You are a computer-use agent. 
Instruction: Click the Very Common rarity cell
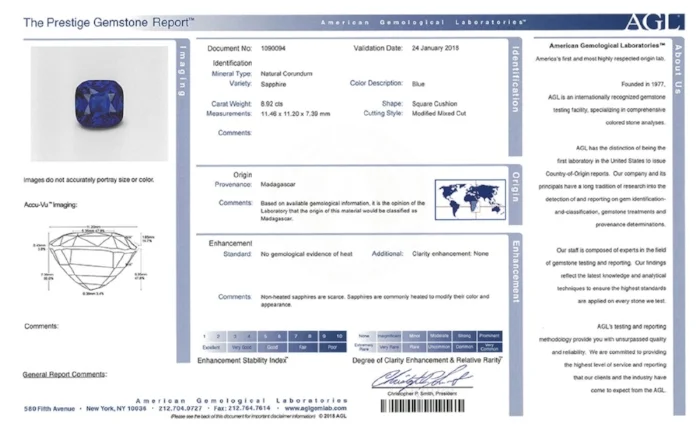pos(490,347)
